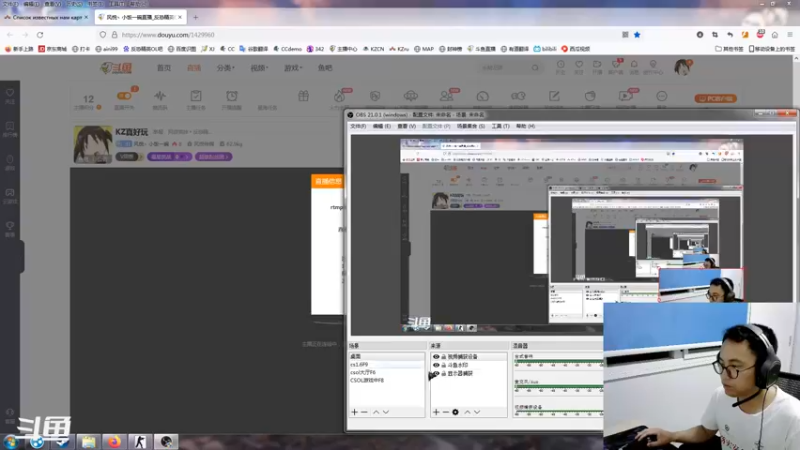Select the csol大厅F6 scene
This screenshot has height=450, width=800.
(x=387, y=372)
